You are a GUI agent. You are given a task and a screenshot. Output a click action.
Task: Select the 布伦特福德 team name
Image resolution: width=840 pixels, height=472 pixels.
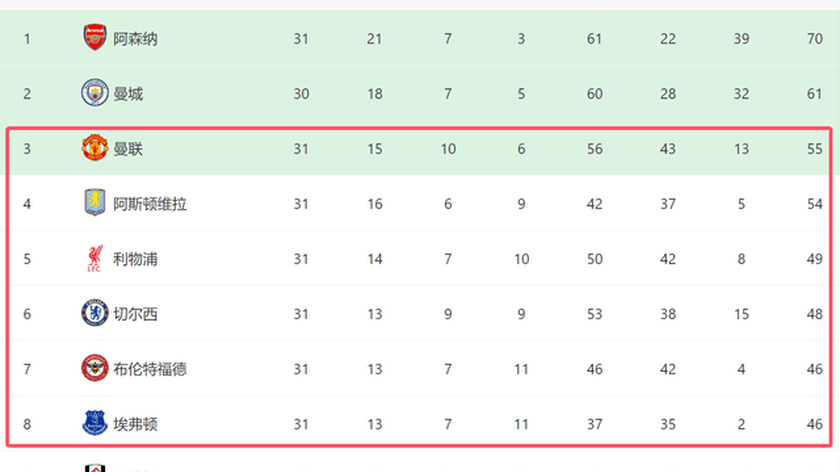pos(150,369)
